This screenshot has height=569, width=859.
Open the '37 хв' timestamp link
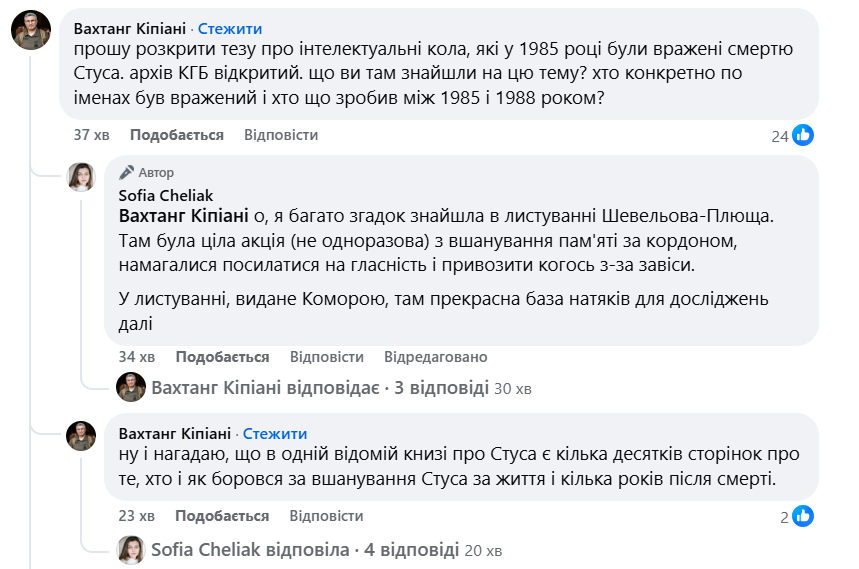point(91,135)
